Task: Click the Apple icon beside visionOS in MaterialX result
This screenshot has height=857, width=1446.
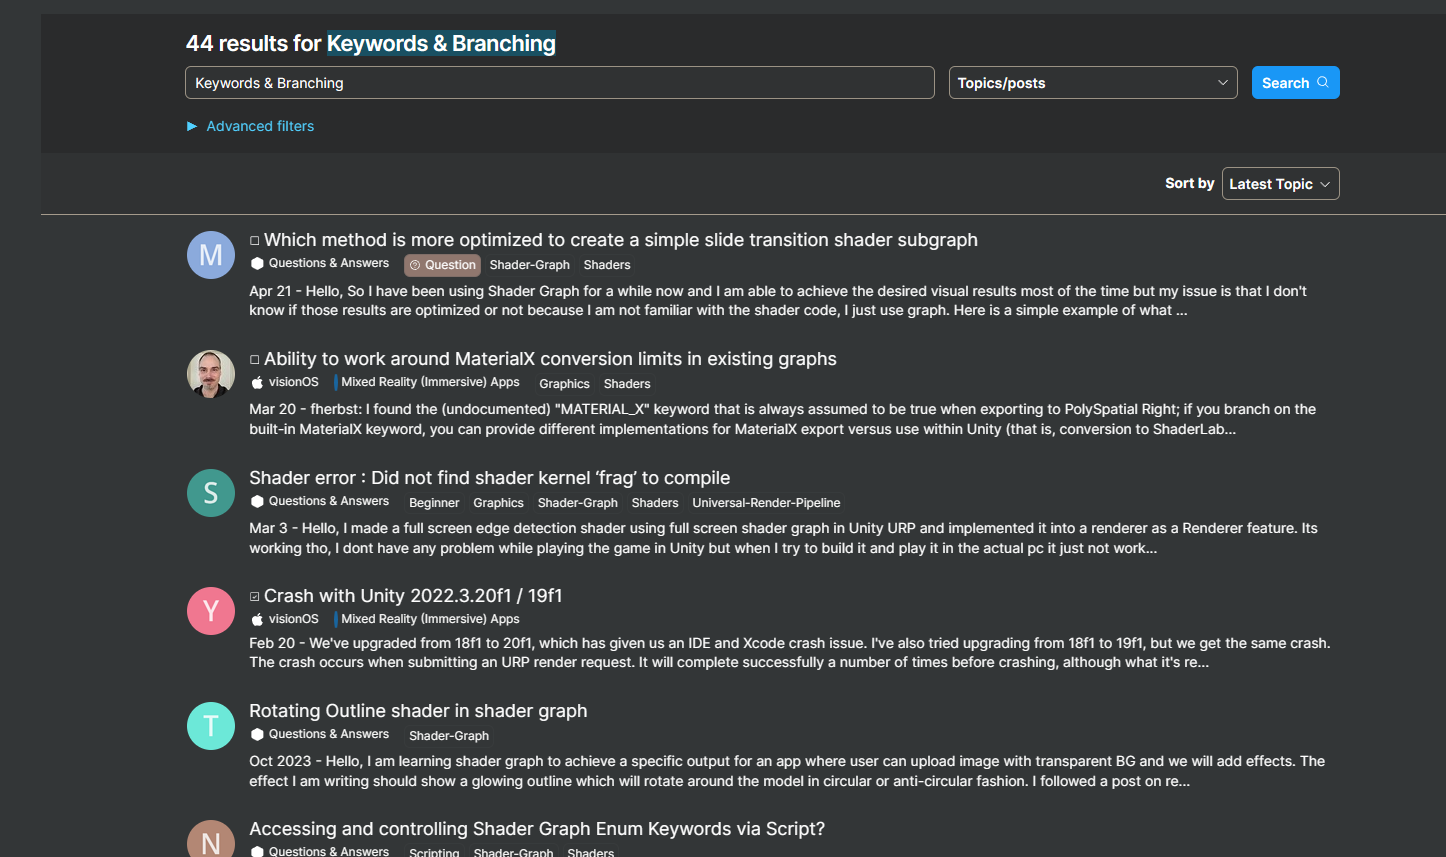Action: [x=257, y=382]
